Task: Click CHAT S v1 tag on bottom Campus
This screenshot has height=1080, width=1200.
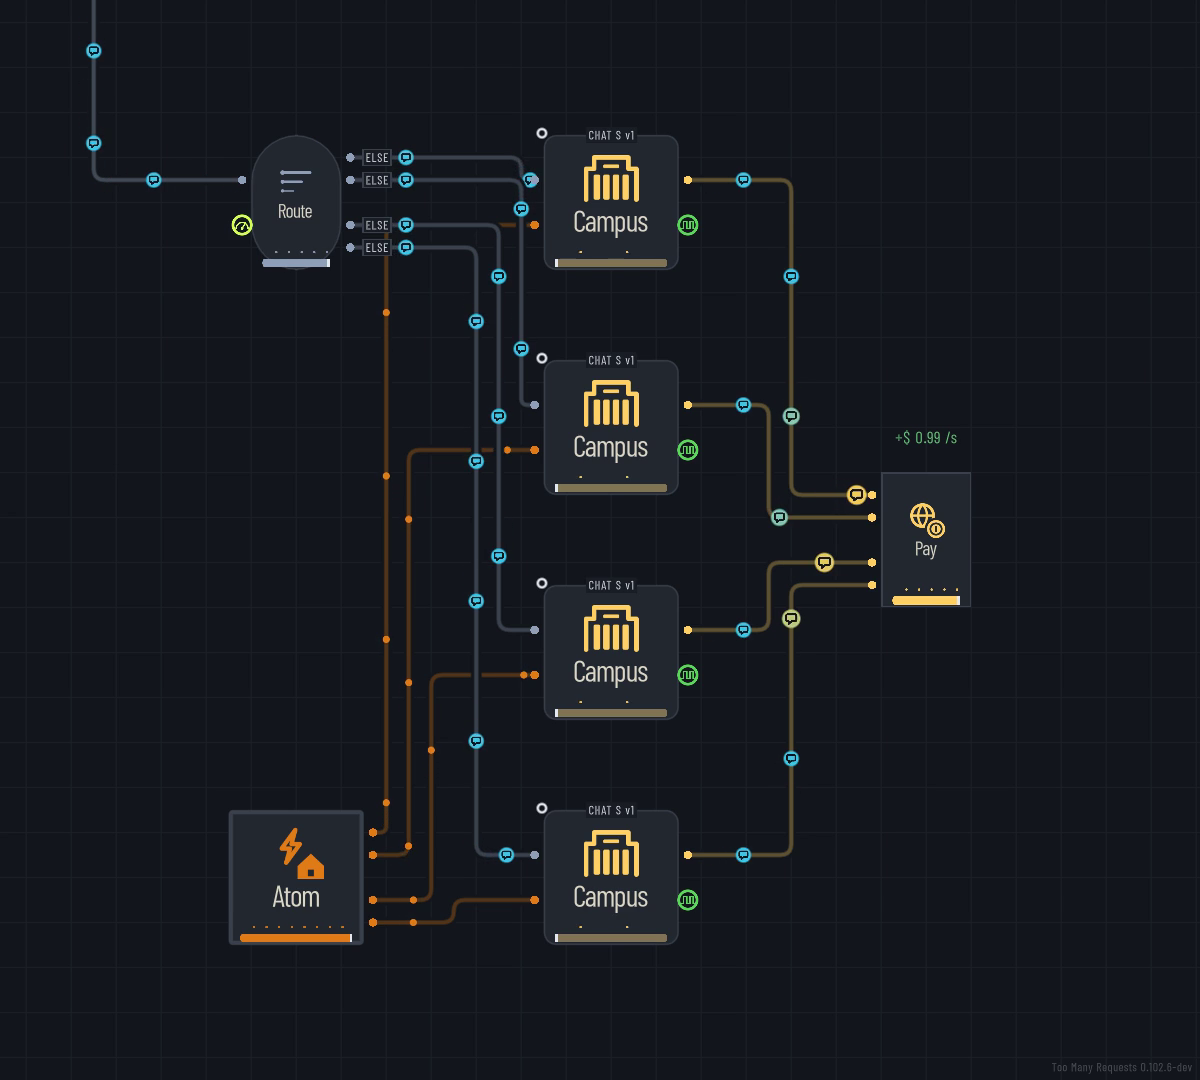Action: click(x=611, y=811)
